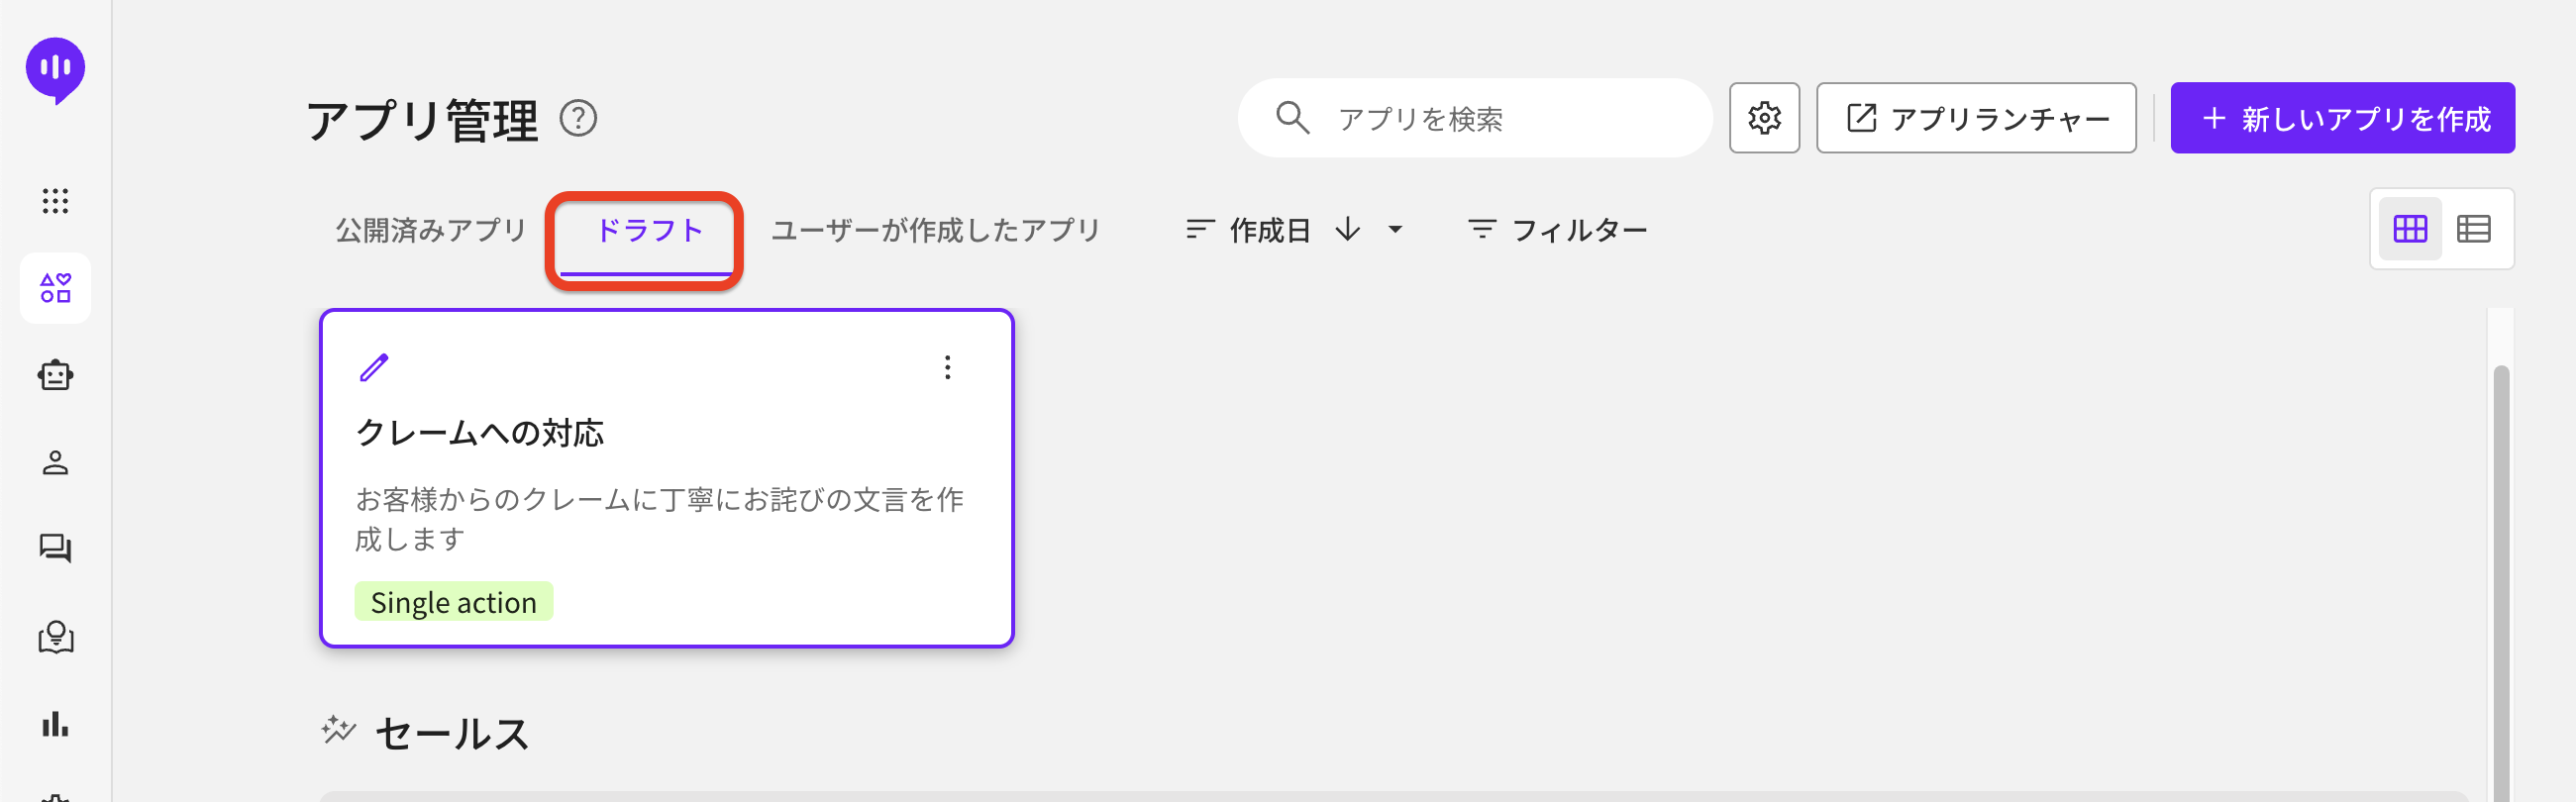This screenshot has width=2576, height=802.
Task: Click the purple app logo in sidebar
Action: pos(55,69)
